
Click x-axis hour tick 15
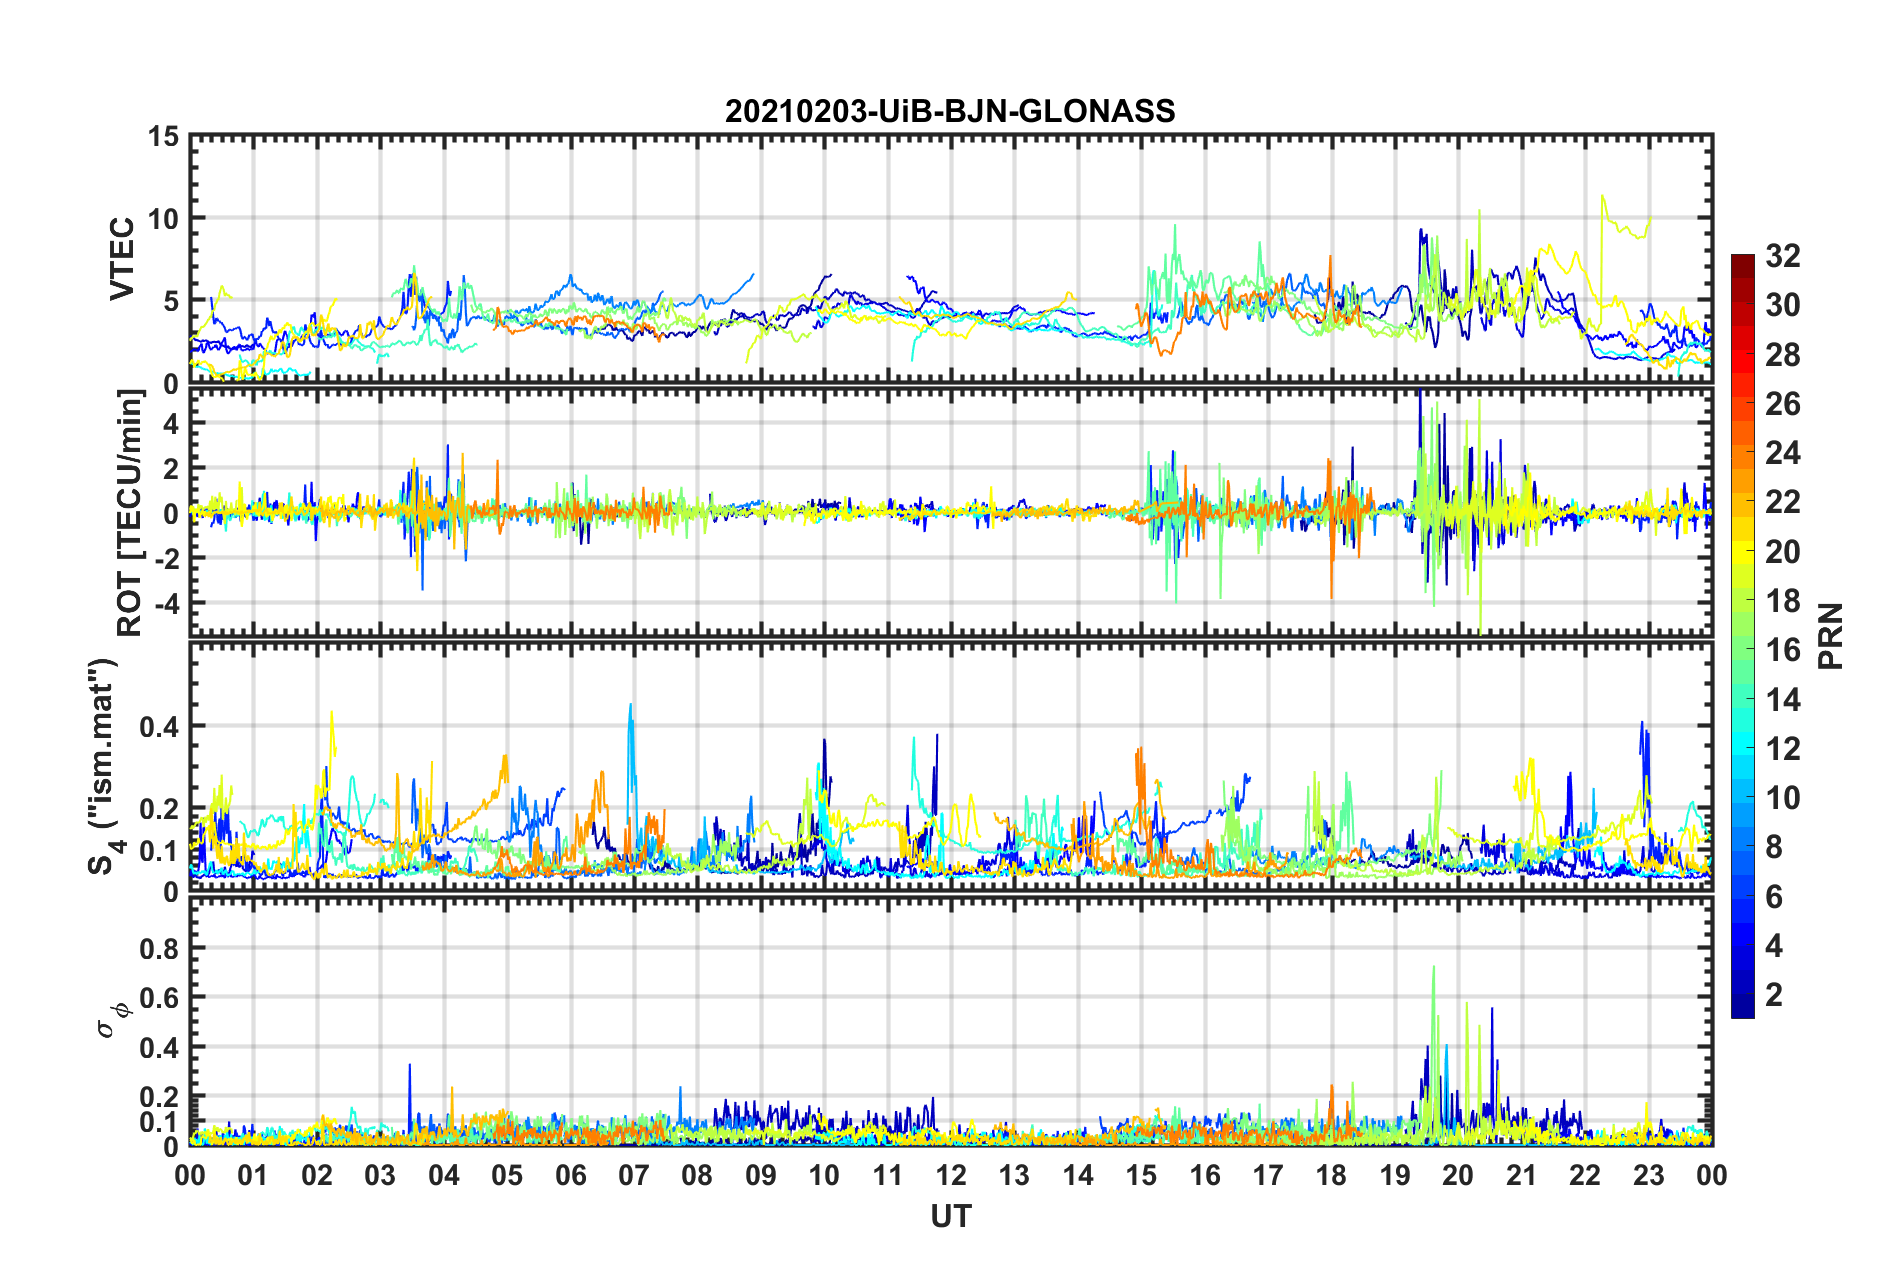[x=1141, y=1175]
